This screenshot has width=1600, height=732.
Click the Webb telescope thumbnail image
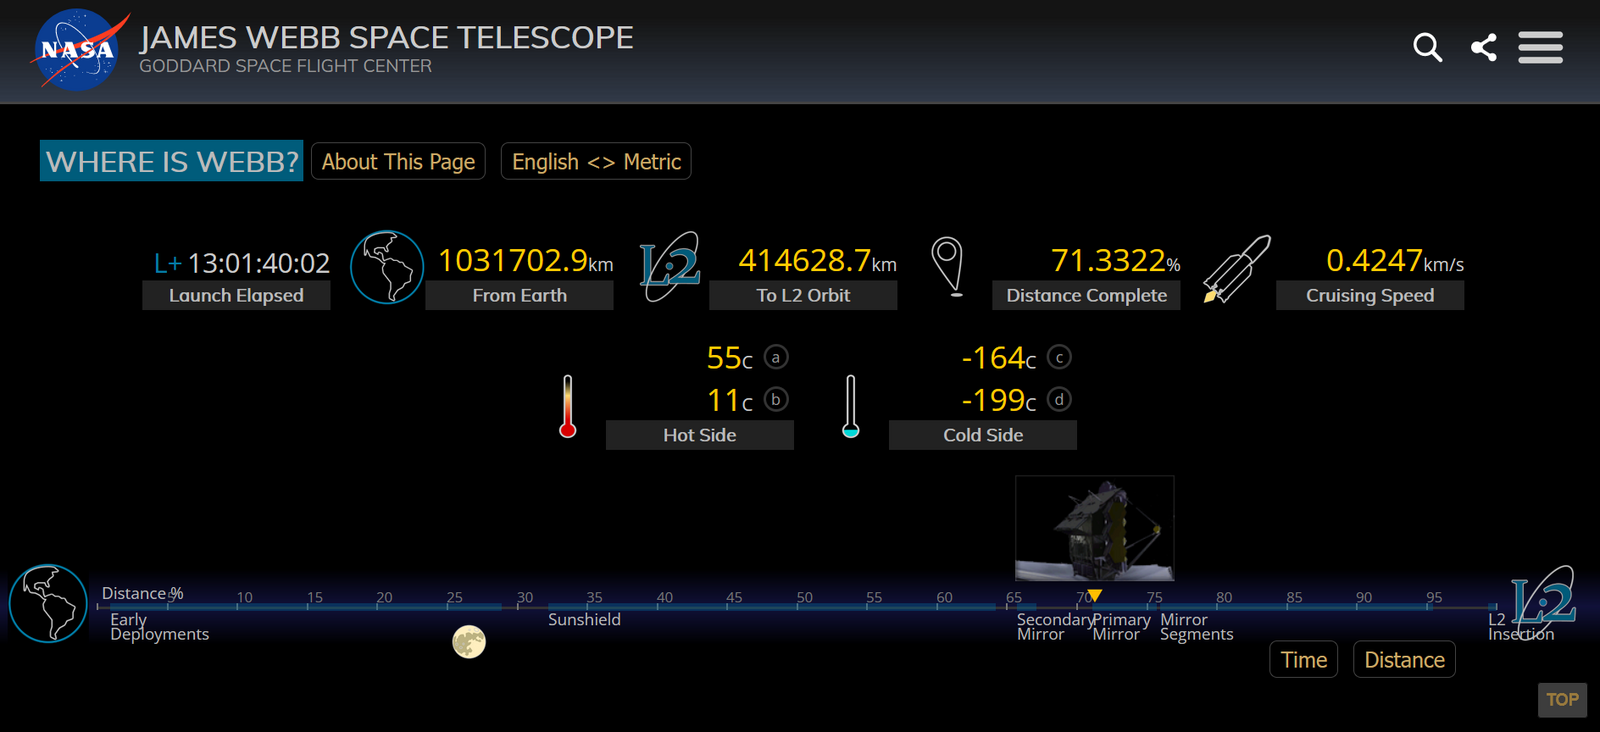coord(1094,528)
